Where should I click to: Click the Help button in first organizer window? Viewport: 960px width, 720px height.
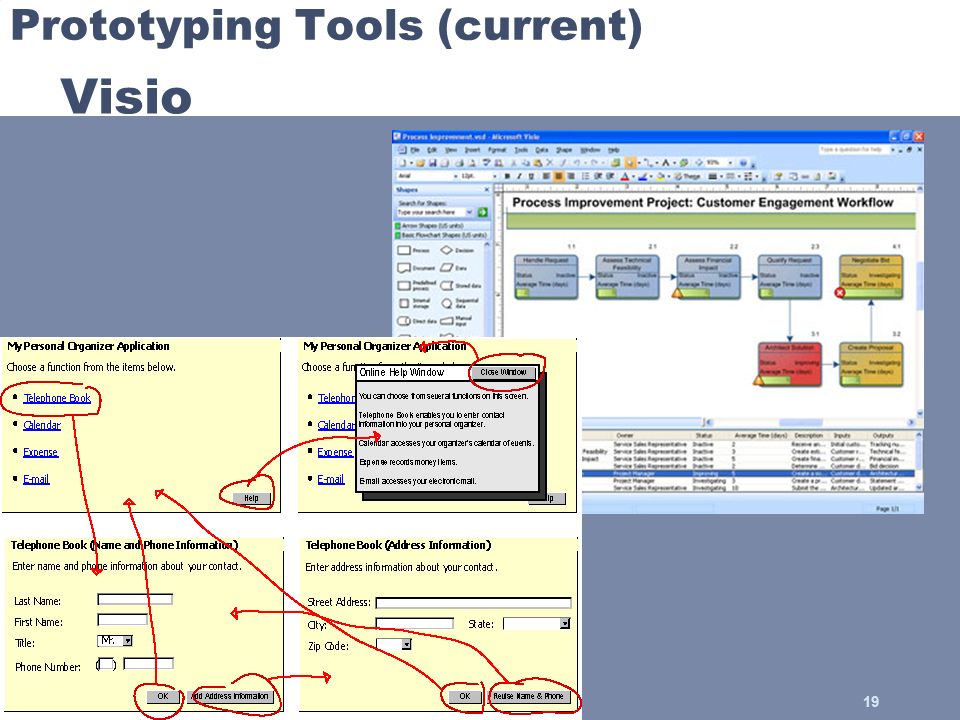pos(252,498)
